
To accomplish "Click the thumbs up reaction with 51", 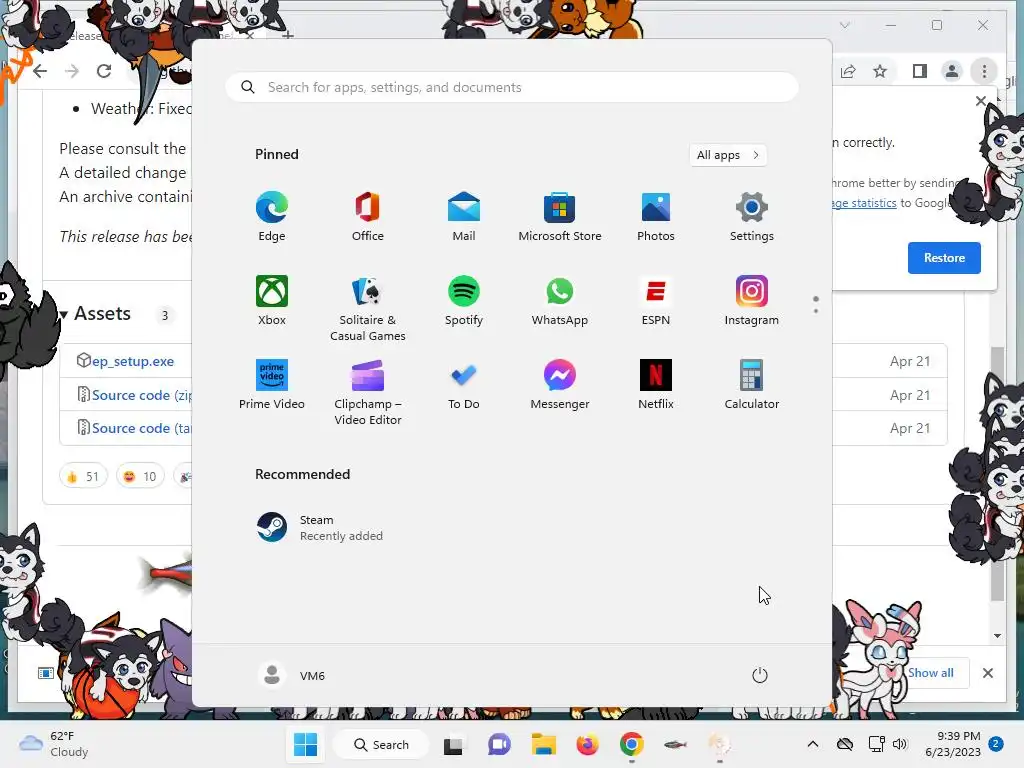I will point(83,476).
